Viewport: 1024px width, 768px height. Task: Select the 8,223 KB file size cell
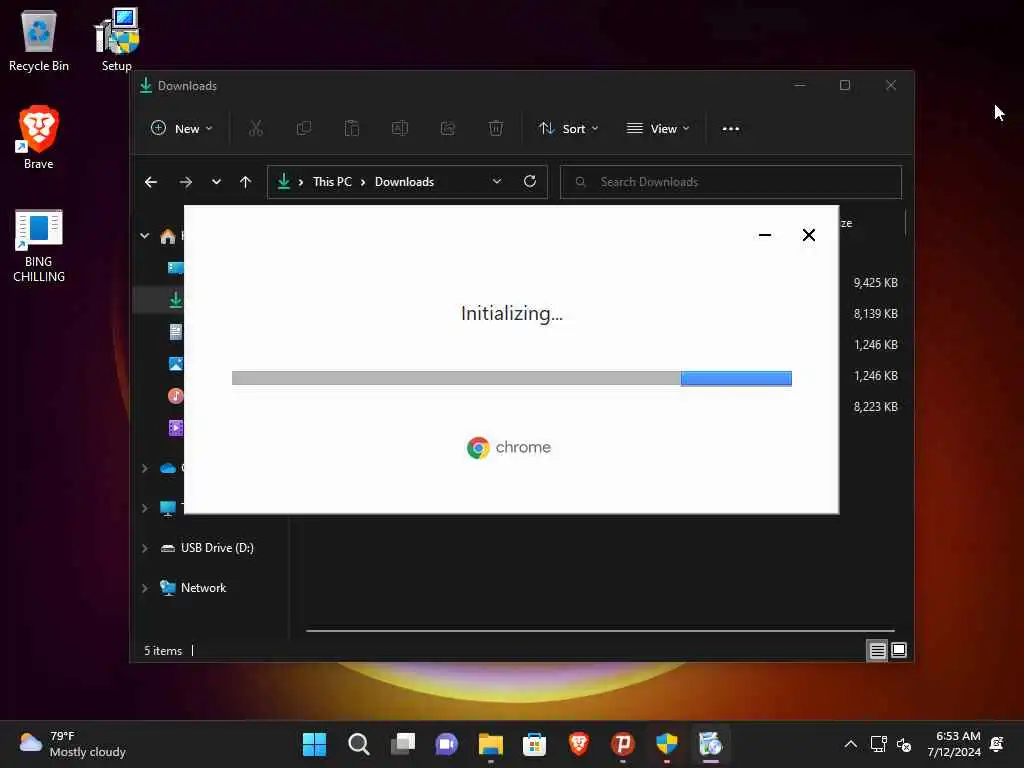[876, 407]
